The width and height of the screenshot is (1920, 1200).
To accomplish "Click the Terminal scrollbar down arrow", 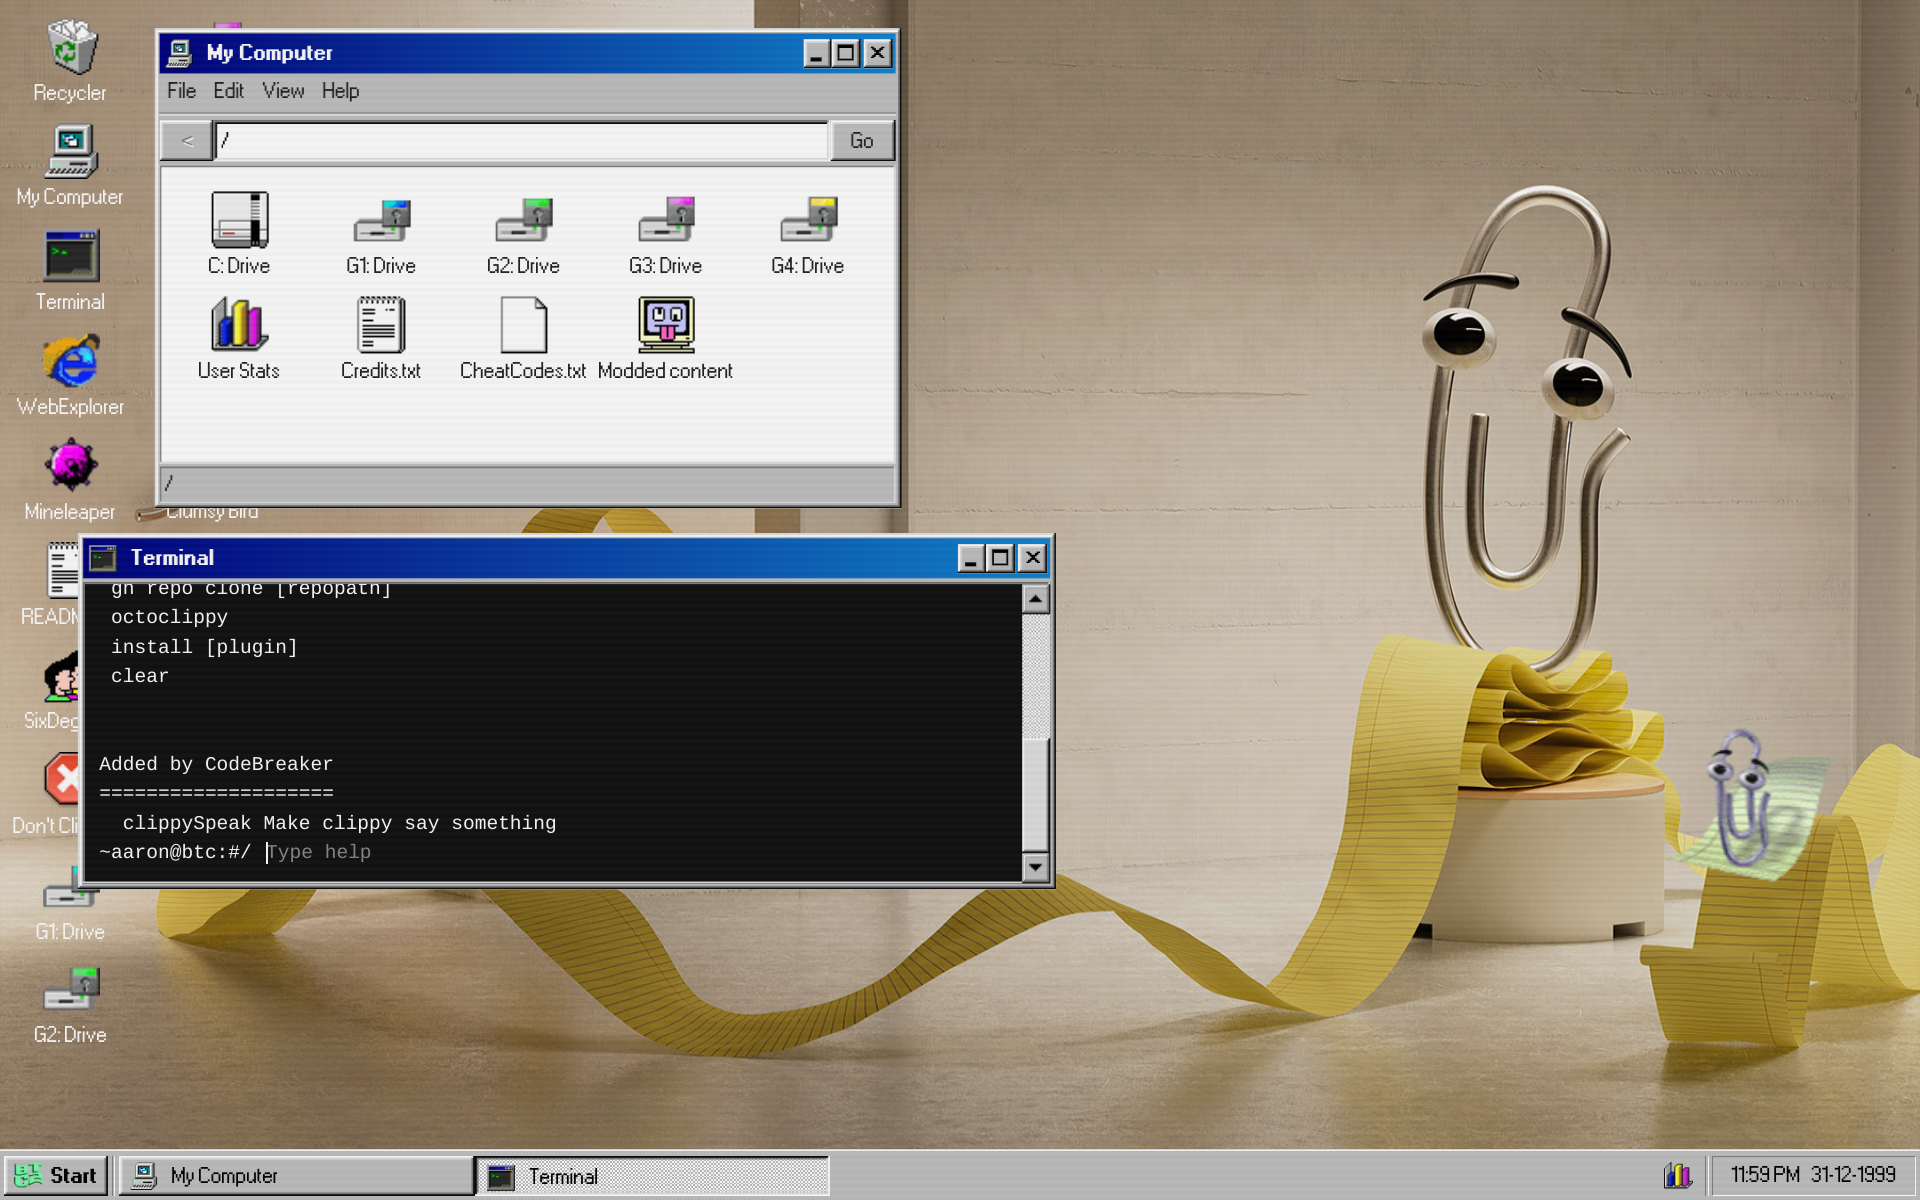I will tap(1036, 867).
